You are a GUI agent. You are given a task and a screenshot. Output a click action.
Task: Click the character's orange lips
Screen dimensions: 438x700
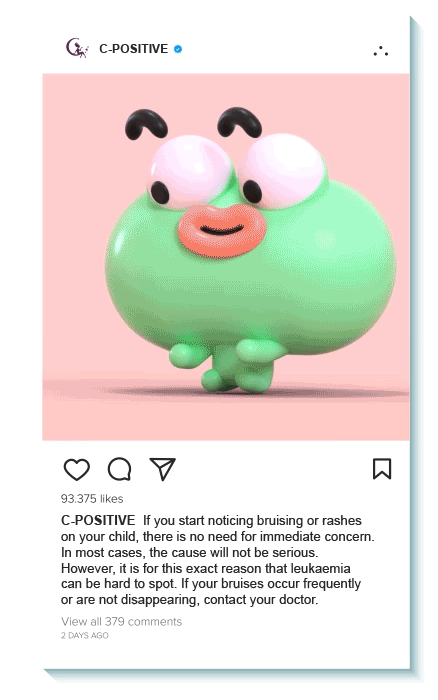click(x=222, y=231)
